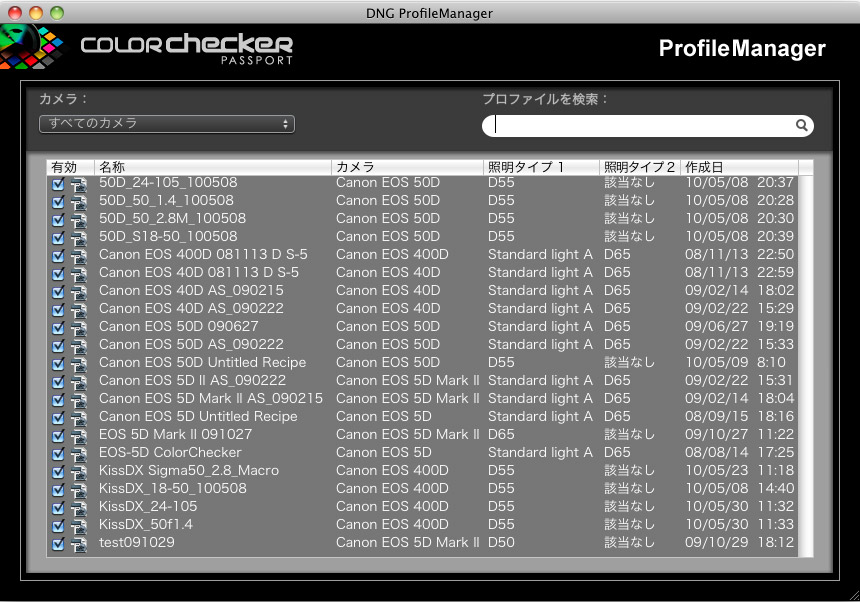
Task: Toggle the KissDX_24-105 enabled checkbox
Action: click(58, 508)
